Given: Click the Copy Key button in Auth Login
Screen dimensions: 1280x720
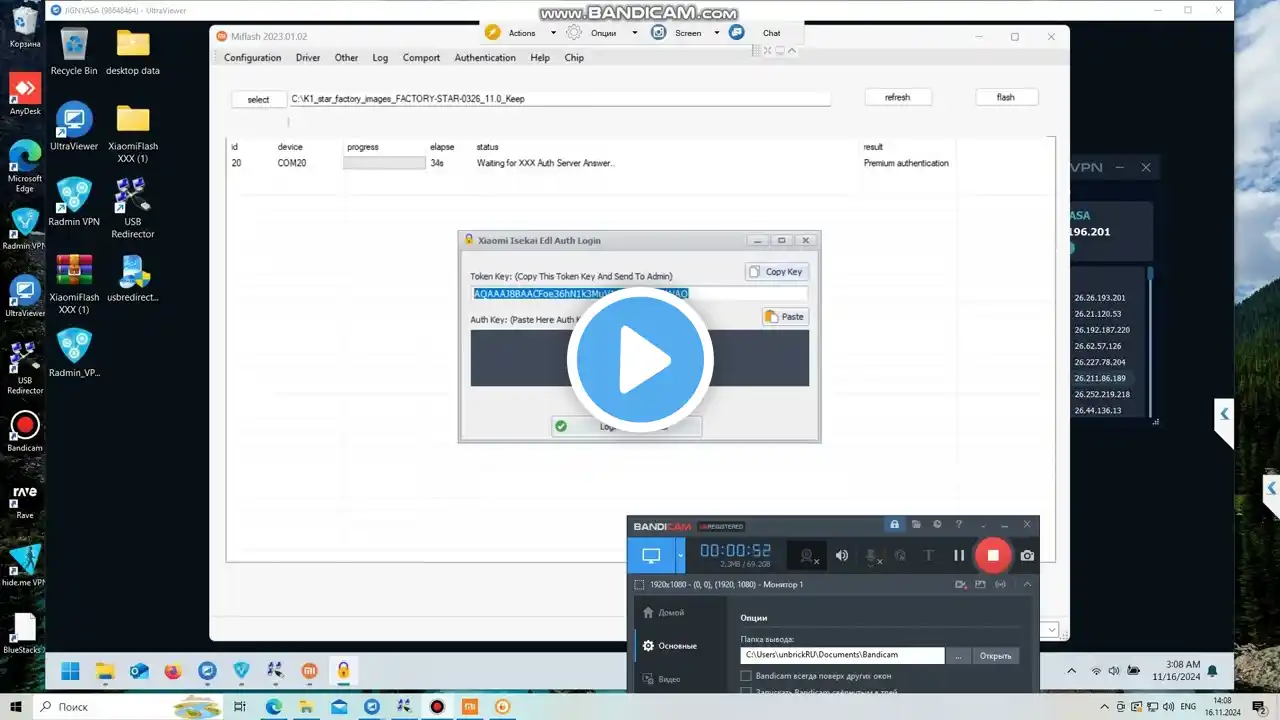Looking at the screenshot, I should (x=776, y=272).
